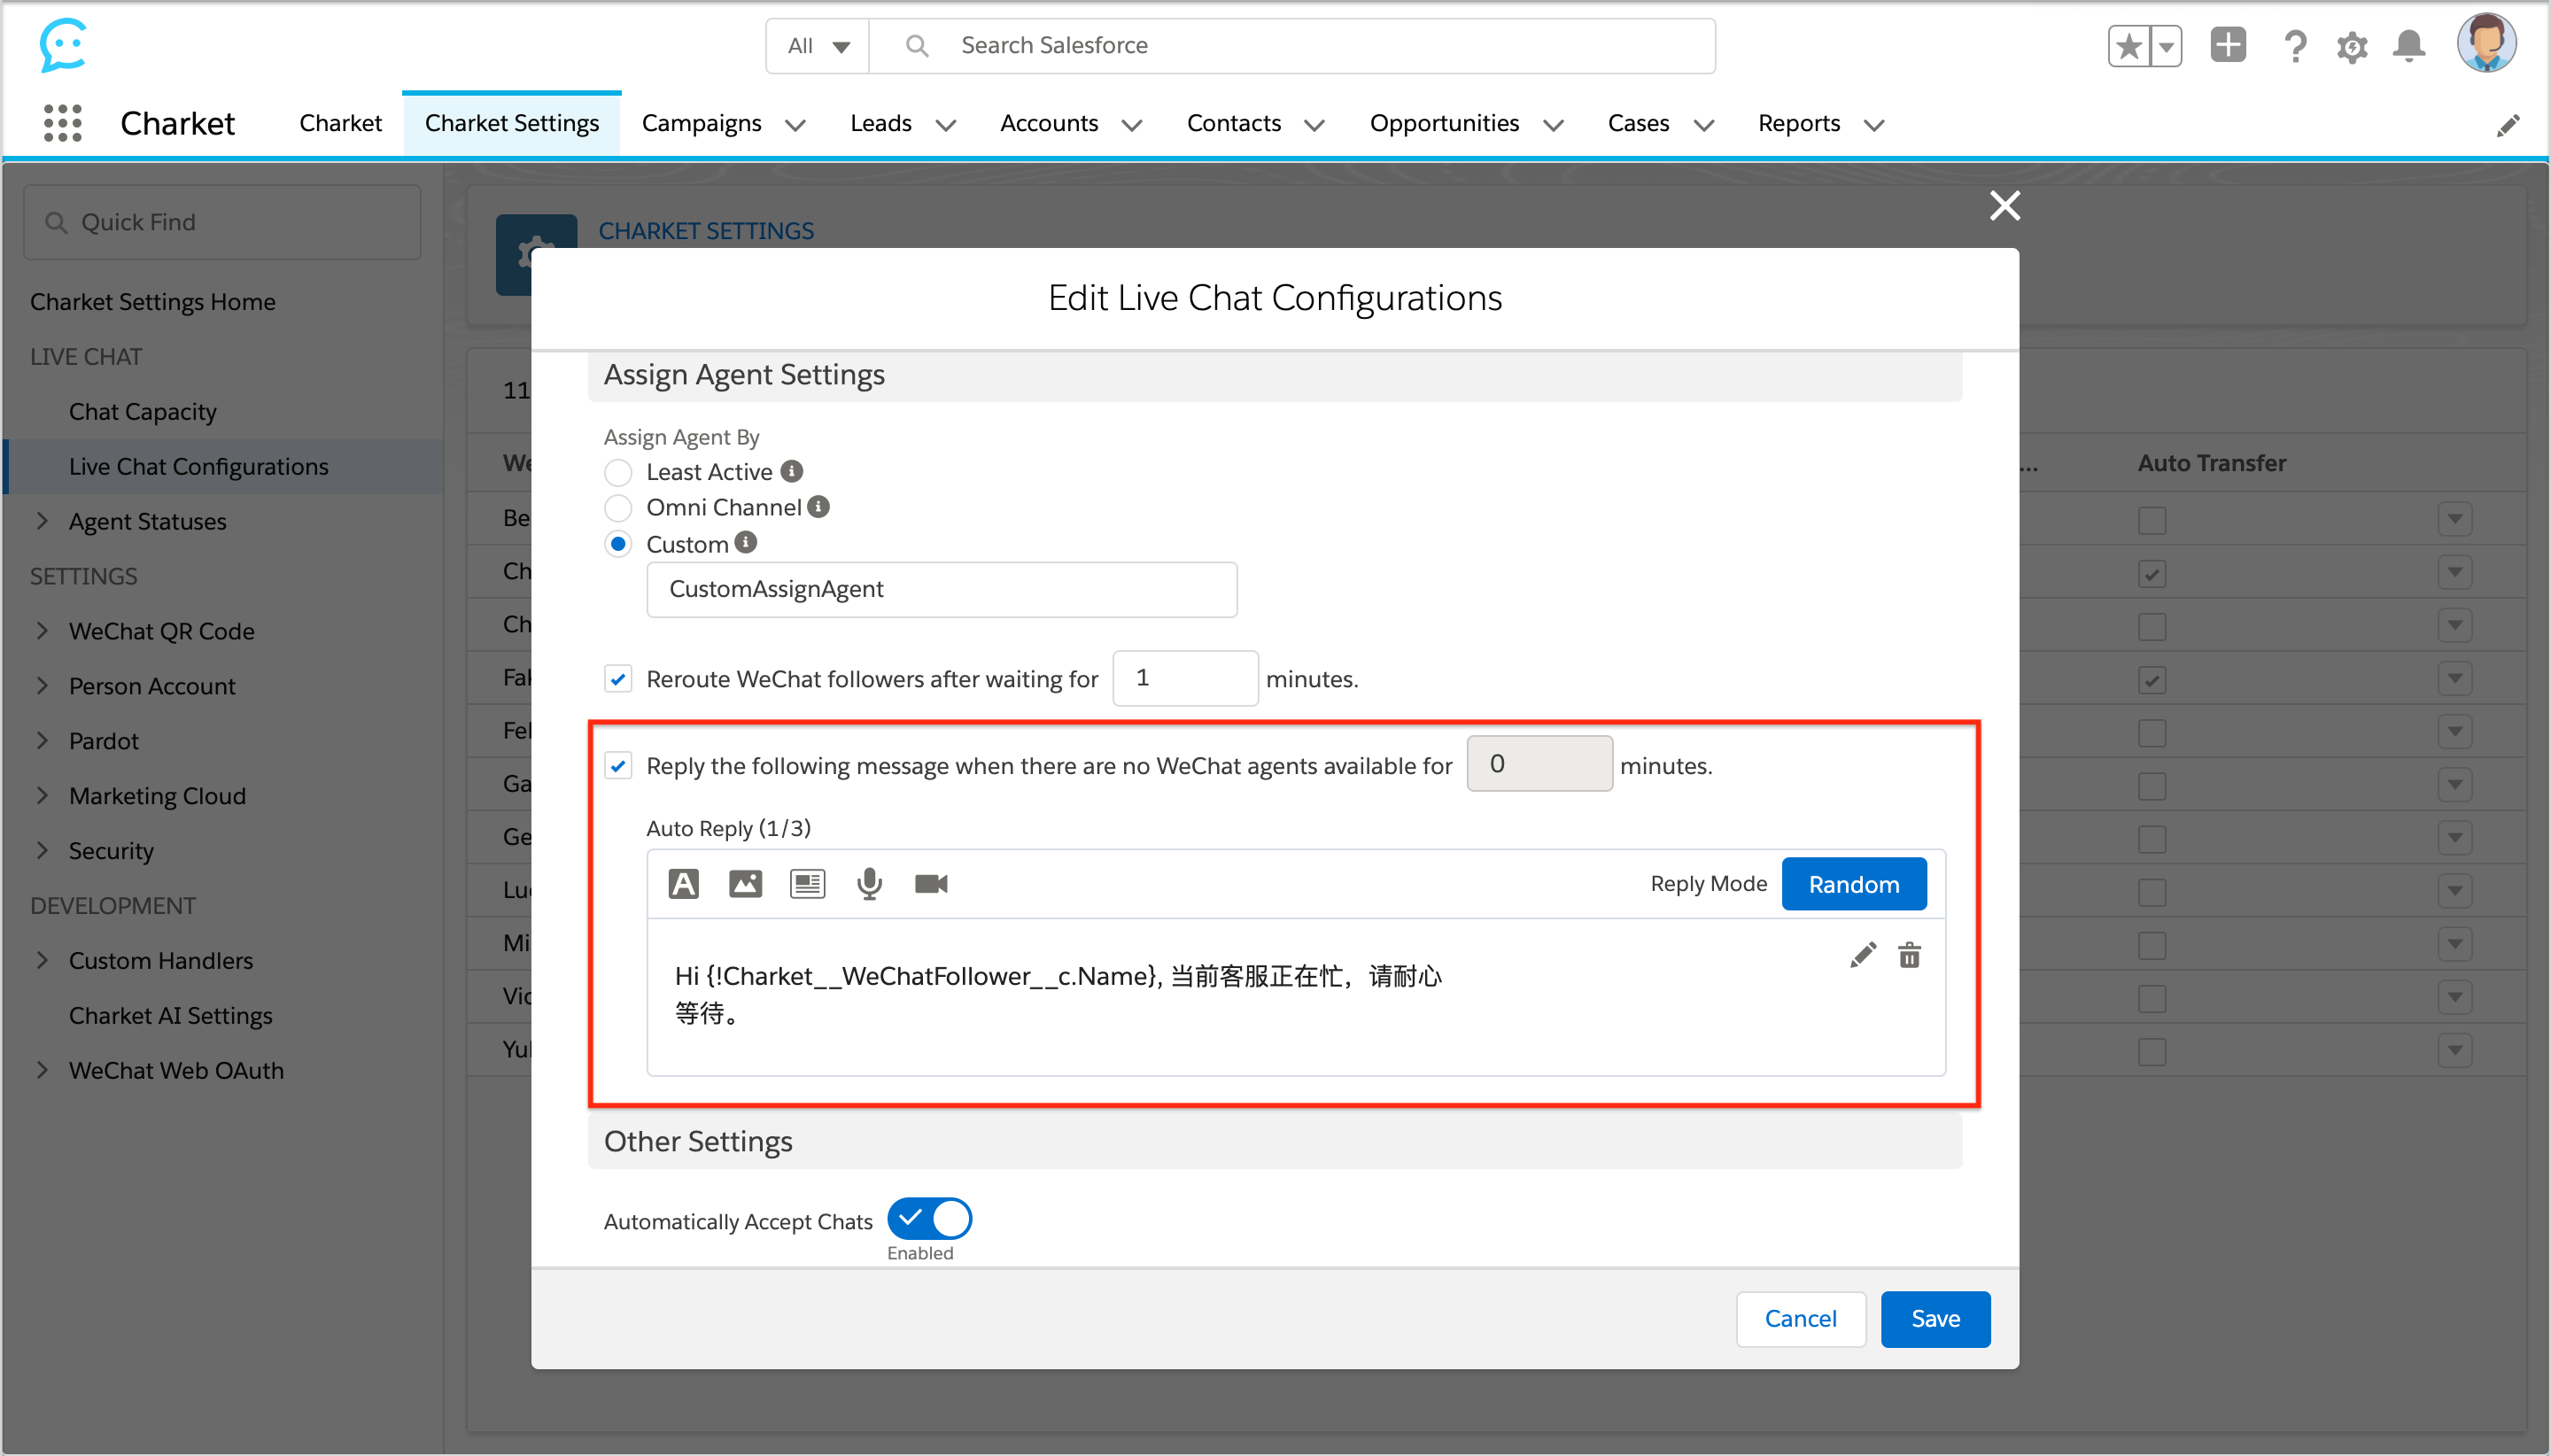Viewport: 2551px width, 1456px height.
Task: Switch to the Charket tab
Action: [341, 123]
